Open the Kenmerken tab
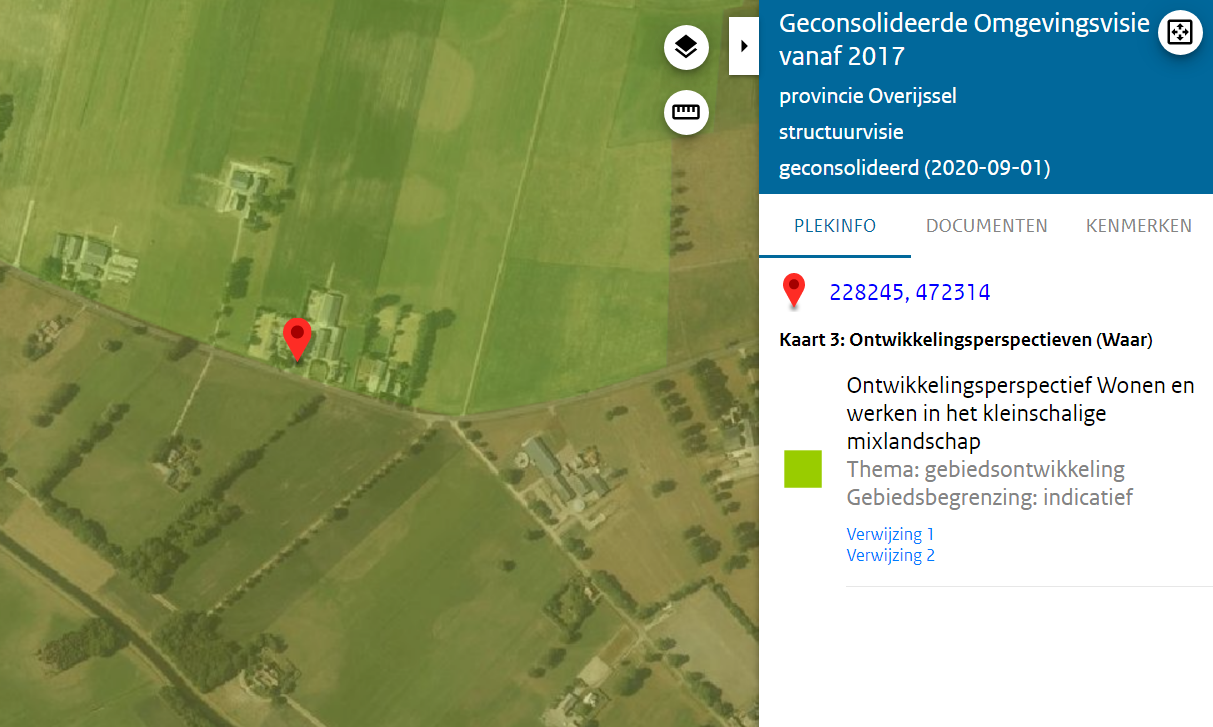The width and height of the screenshot is (1213, 727). pos(1139,226)
